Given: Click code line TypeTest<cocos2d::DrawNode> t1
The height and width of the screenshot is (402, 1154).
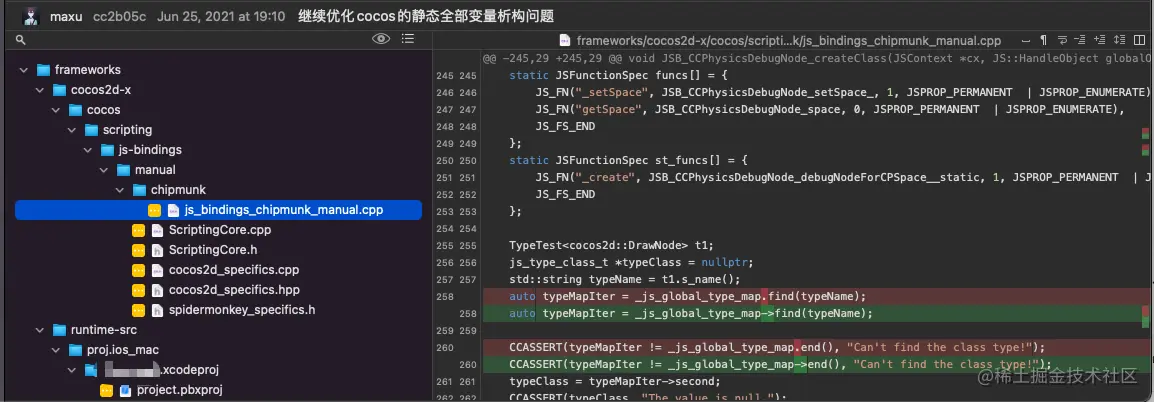Looking at the screenshot, I should point(611,245).
